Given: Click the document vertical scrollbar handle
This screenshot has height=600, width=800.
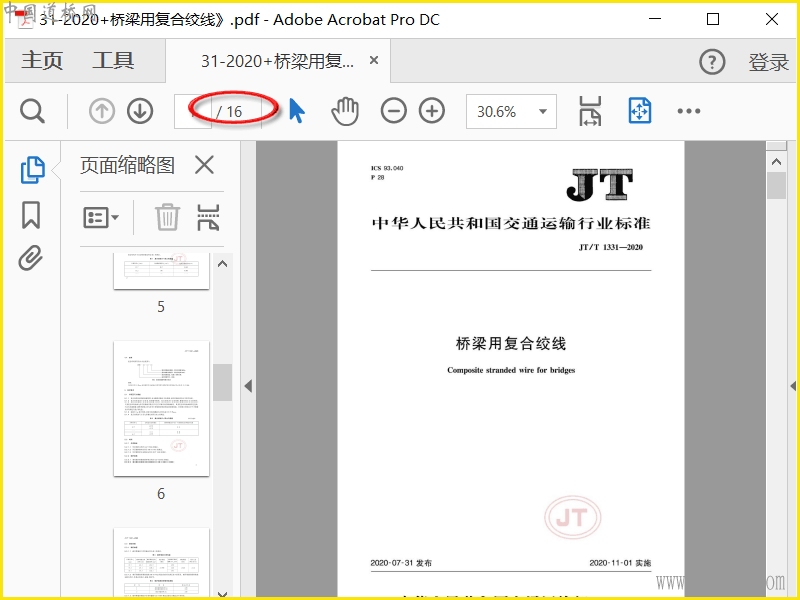Looking at the screenshot, I should (x=777, y=186).
